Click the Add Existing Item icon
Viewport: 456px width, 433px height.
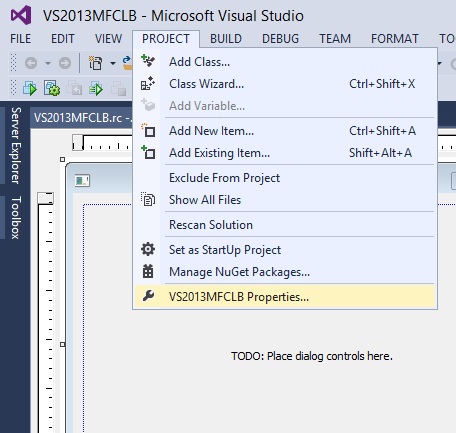[x=148, y=152]
